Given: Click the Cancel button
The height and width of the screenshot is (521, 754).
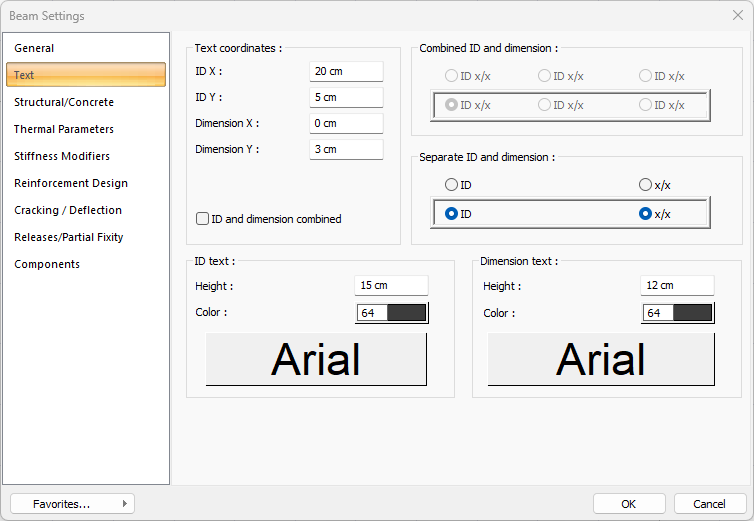Looking at the screenshot, I should tap(710, 504).
